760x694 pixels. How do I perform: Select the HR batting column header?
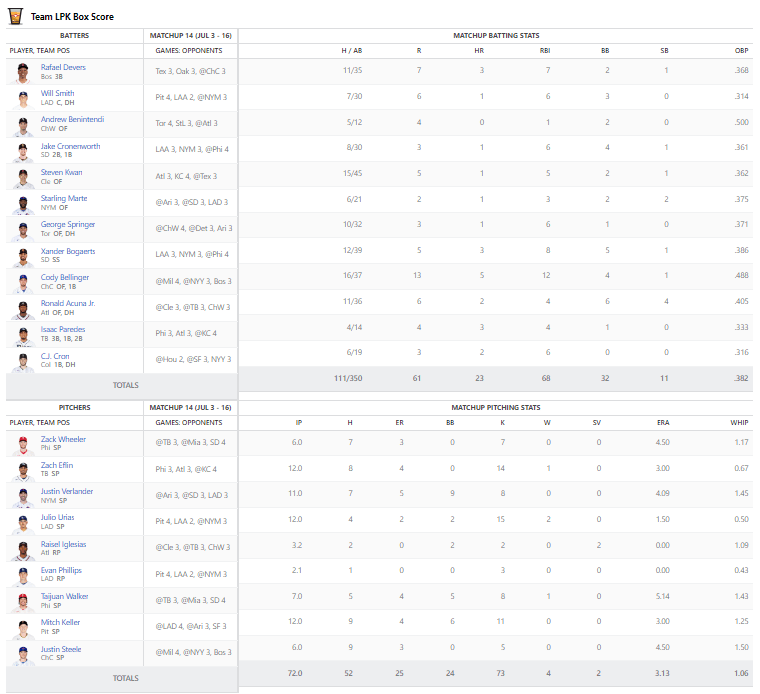(481, 48)
